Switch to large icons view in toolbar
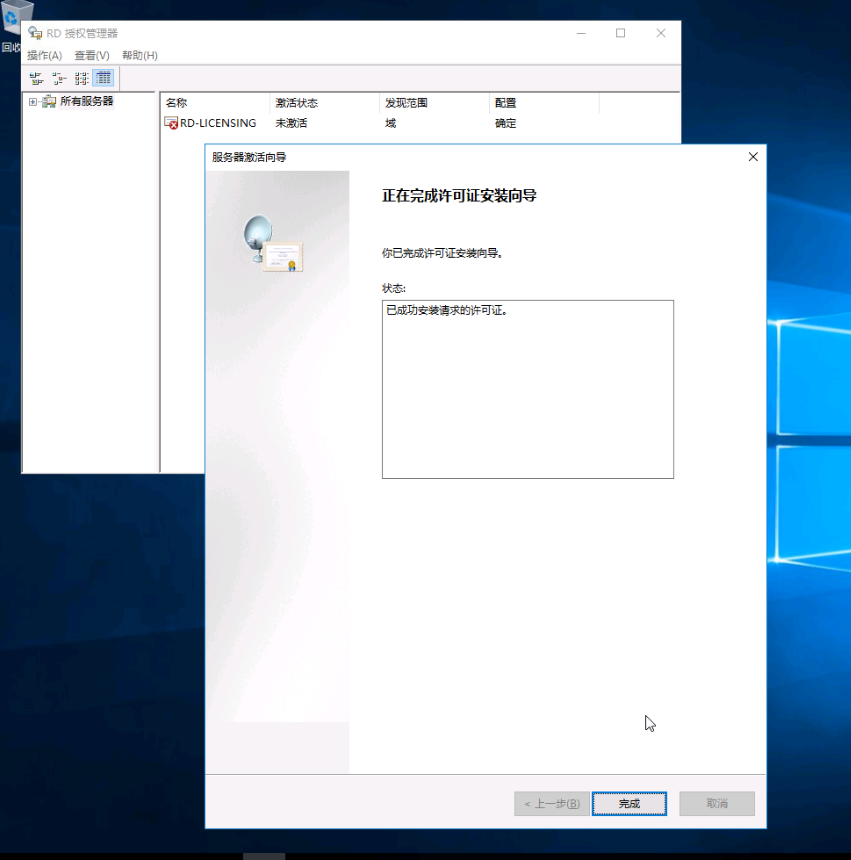 (x=36, y=78)
